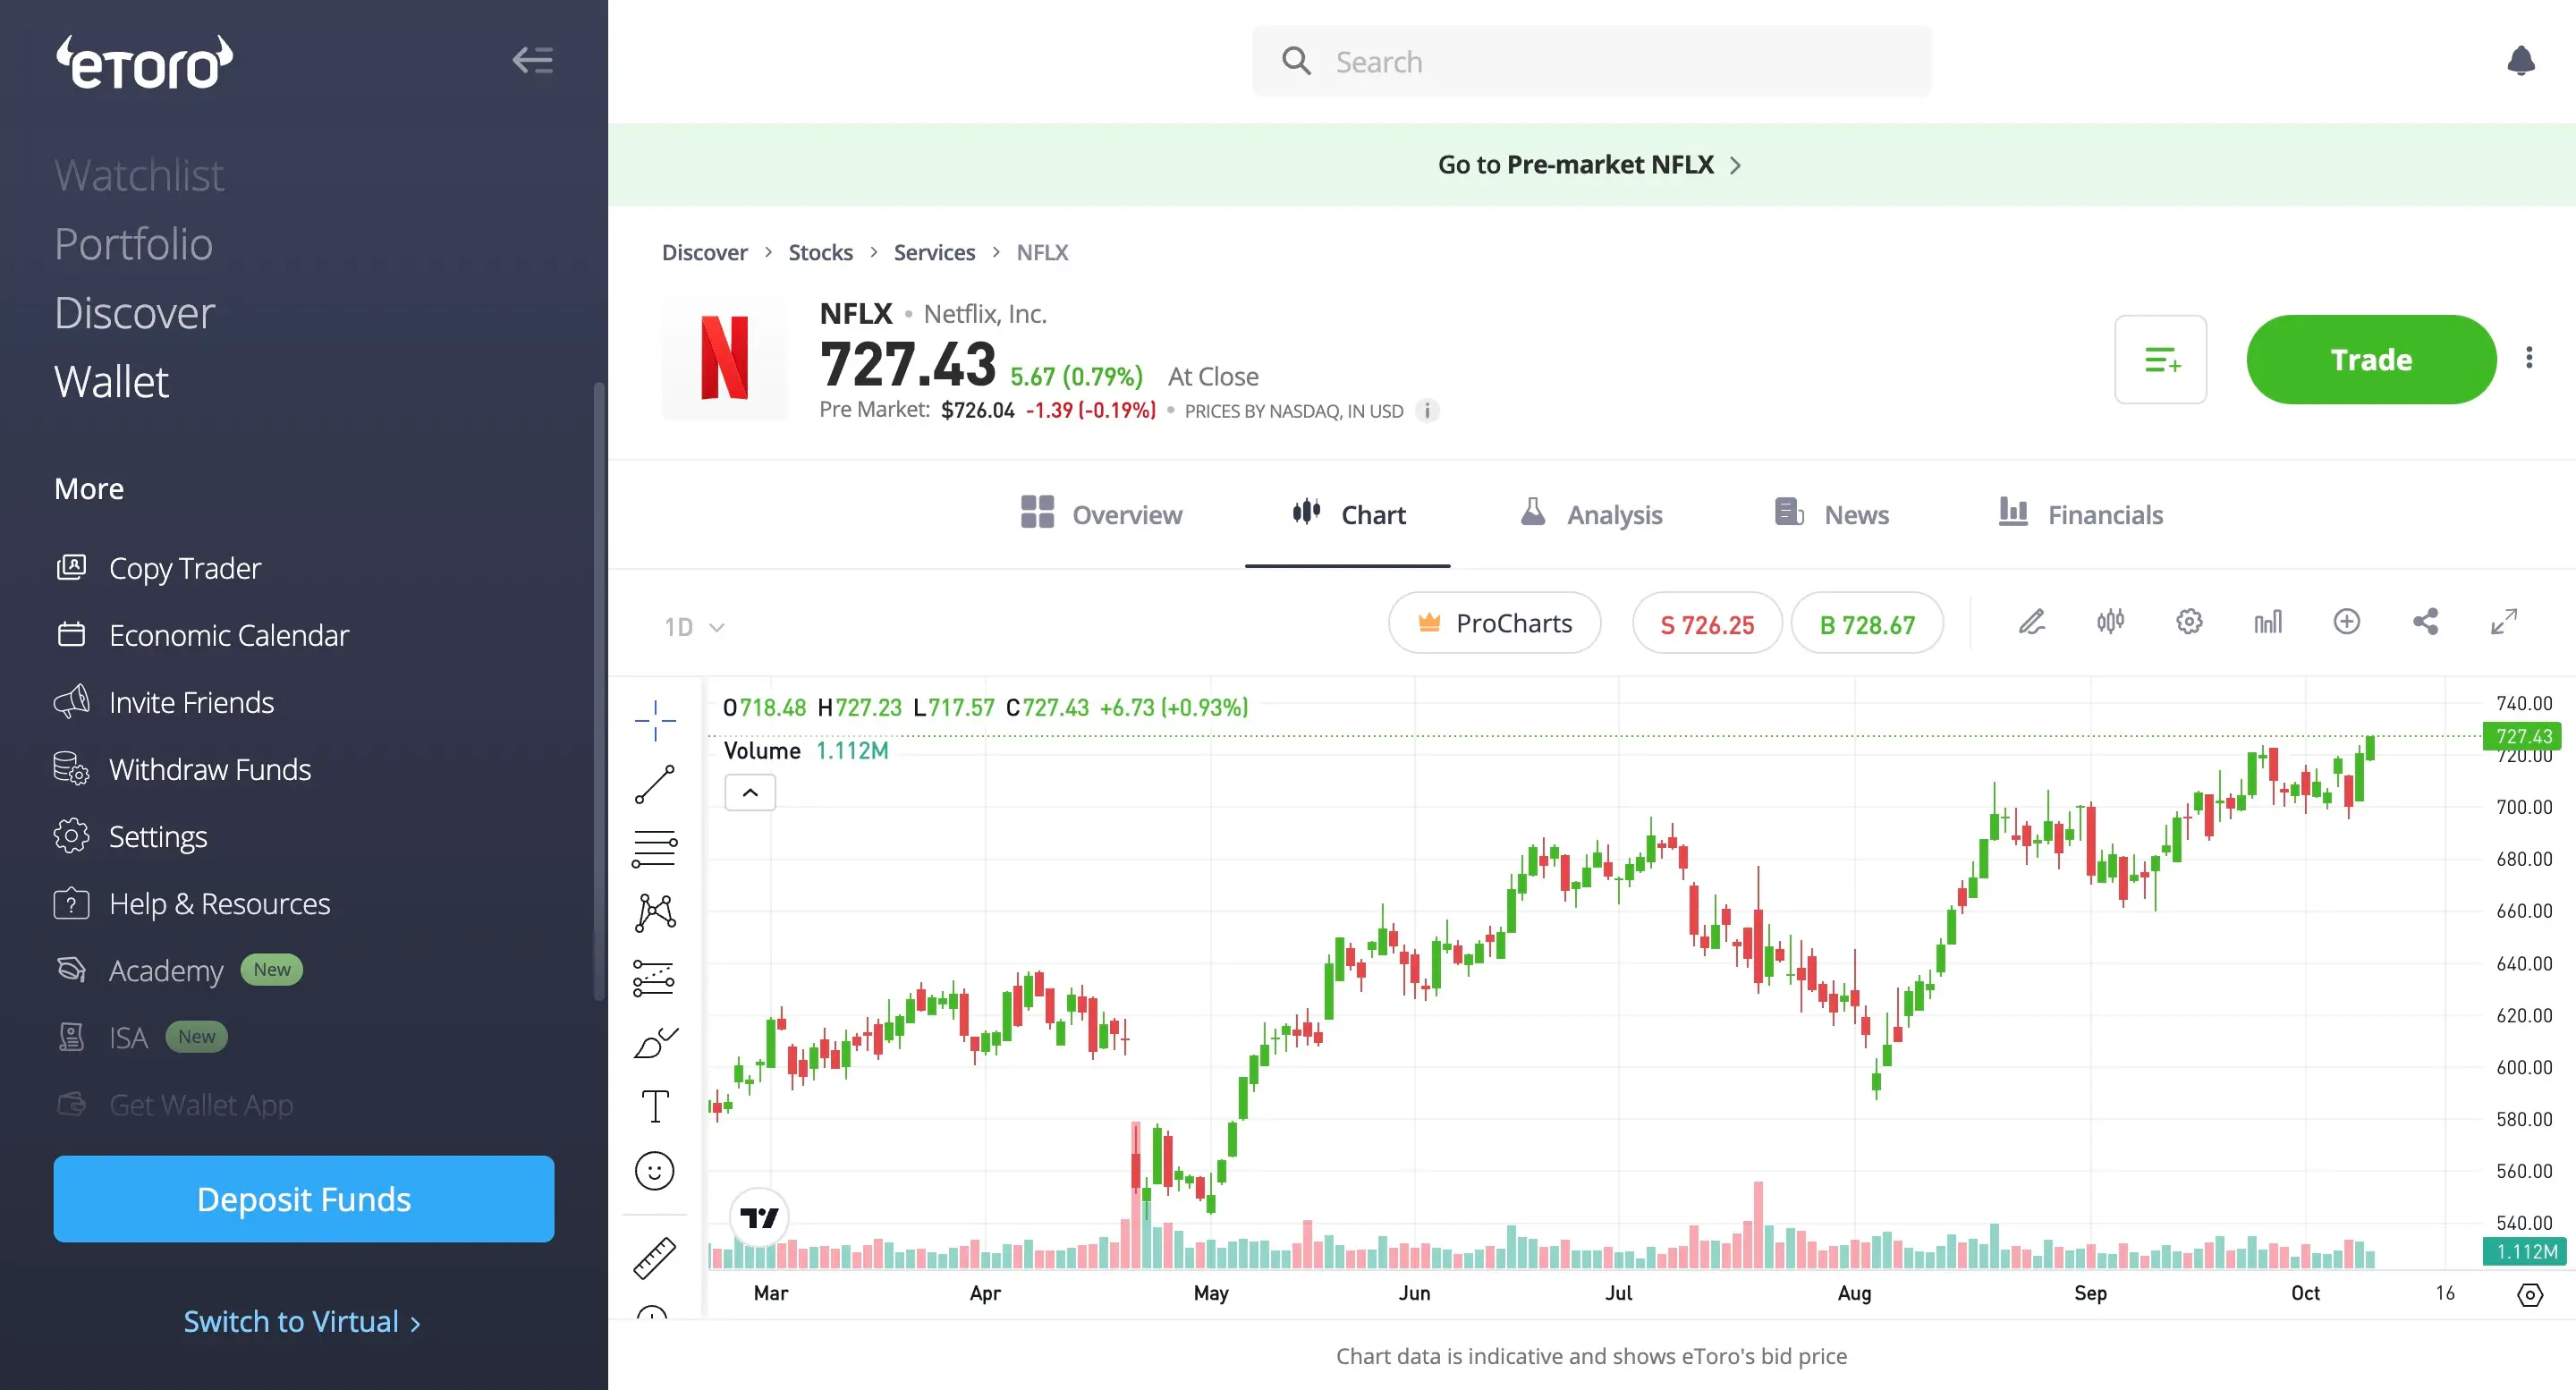Image resolution: width=2576 pixels, height=1390 pixels.
Task: Open the Financials tab
Action: 2081,514
